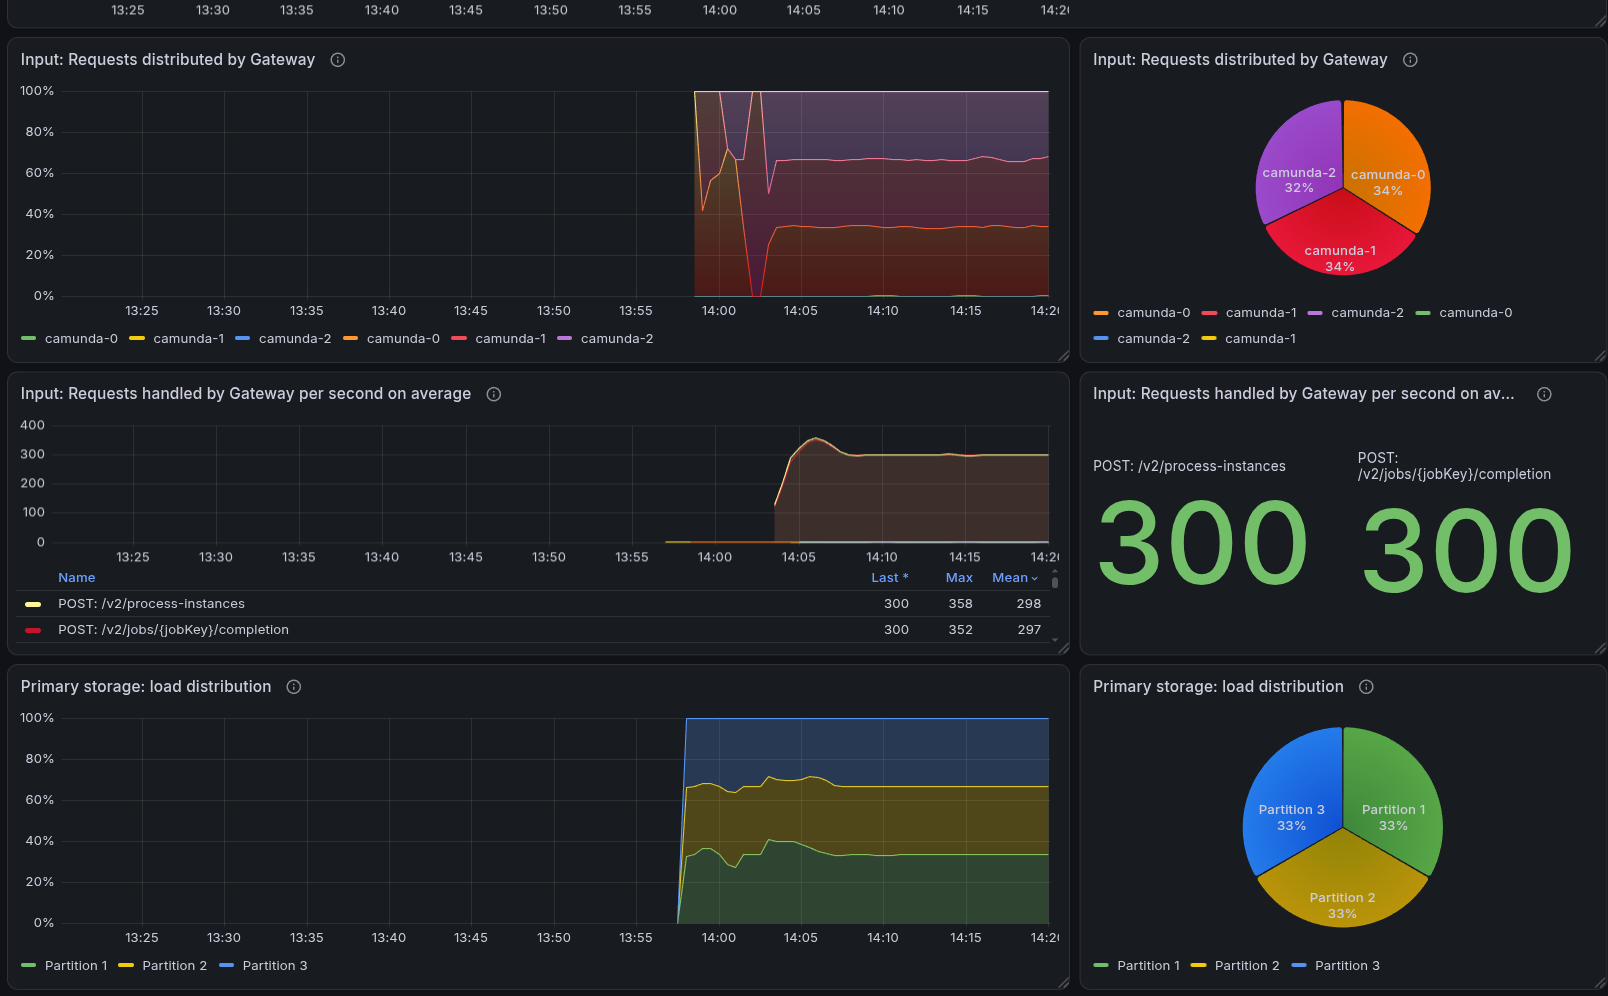The width and height of the screenshot is (1608, 996).
Task: Click the purple camunda-2 swatch in the pie legend
Action: 1315,313
